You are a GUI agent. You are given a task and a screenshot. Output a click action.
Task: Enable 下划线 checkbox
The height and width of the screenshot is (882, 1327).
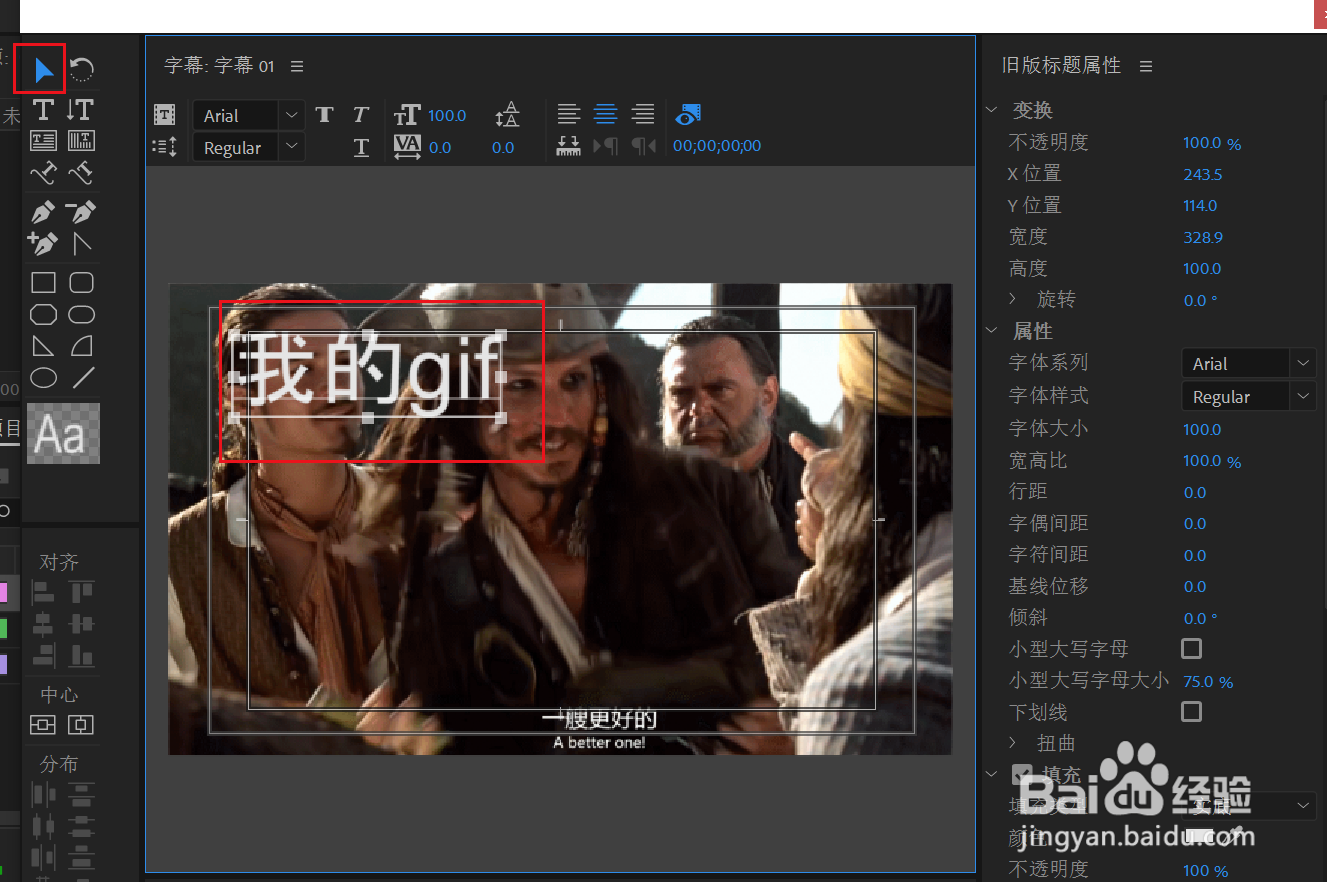(1191, 711)
